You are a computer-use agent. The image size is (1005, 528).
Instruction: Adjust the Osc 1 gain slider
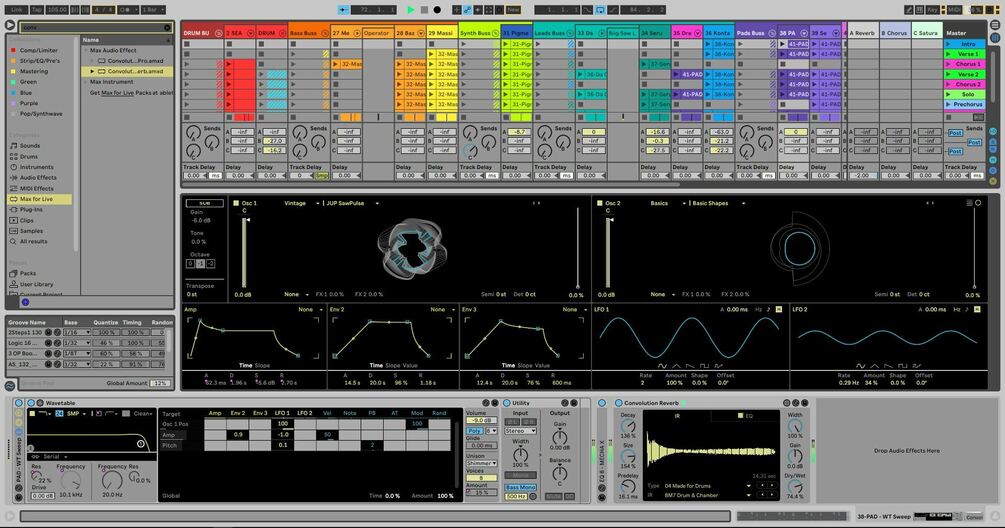coord(244,252)
